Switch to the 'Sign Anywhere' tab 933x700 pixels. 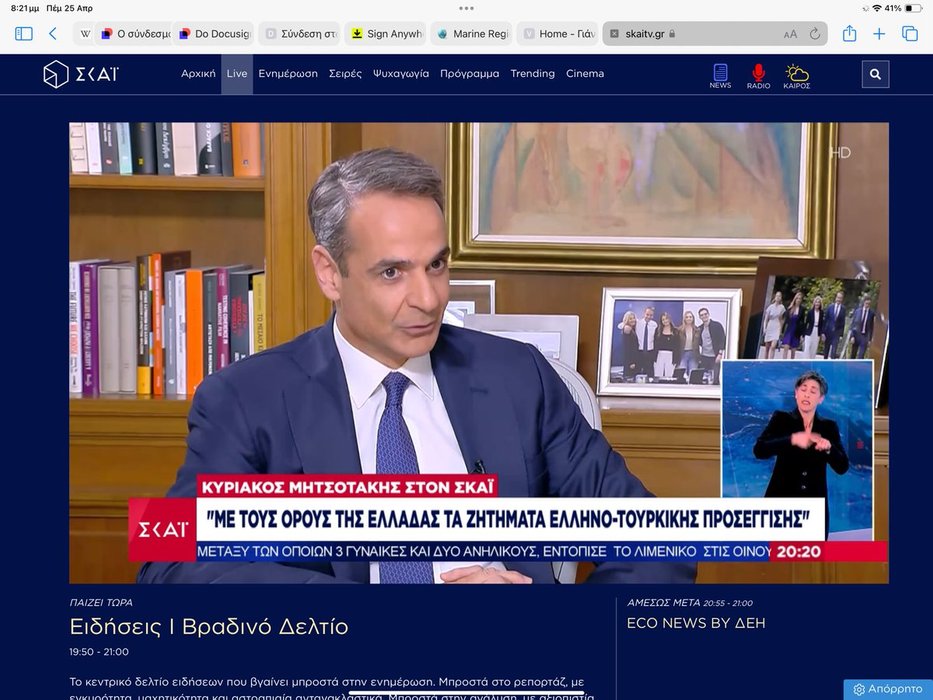[x=387, y=34]
